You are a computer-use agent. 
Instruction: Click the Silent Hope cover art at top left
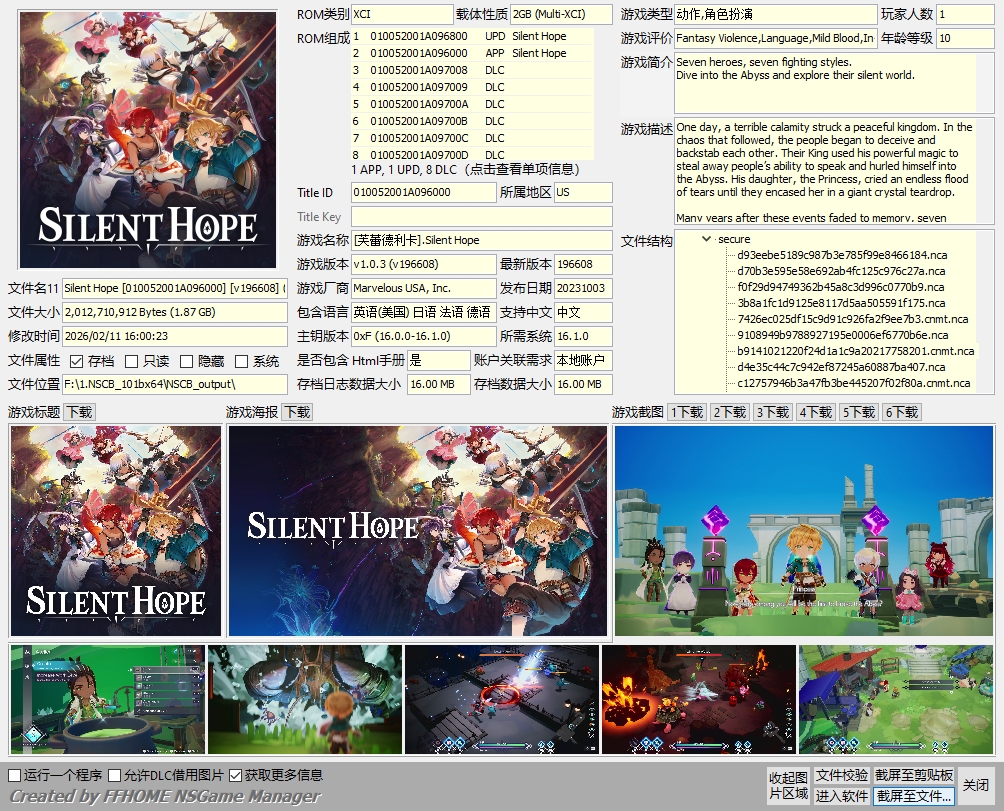pos(148,140)
